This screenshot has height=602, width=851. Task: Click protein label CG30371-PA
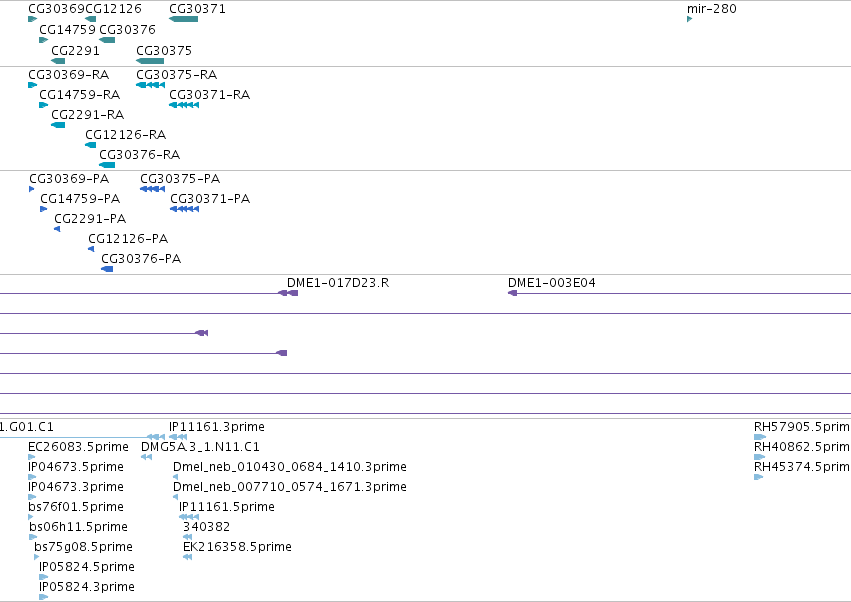tap(210, 199)
